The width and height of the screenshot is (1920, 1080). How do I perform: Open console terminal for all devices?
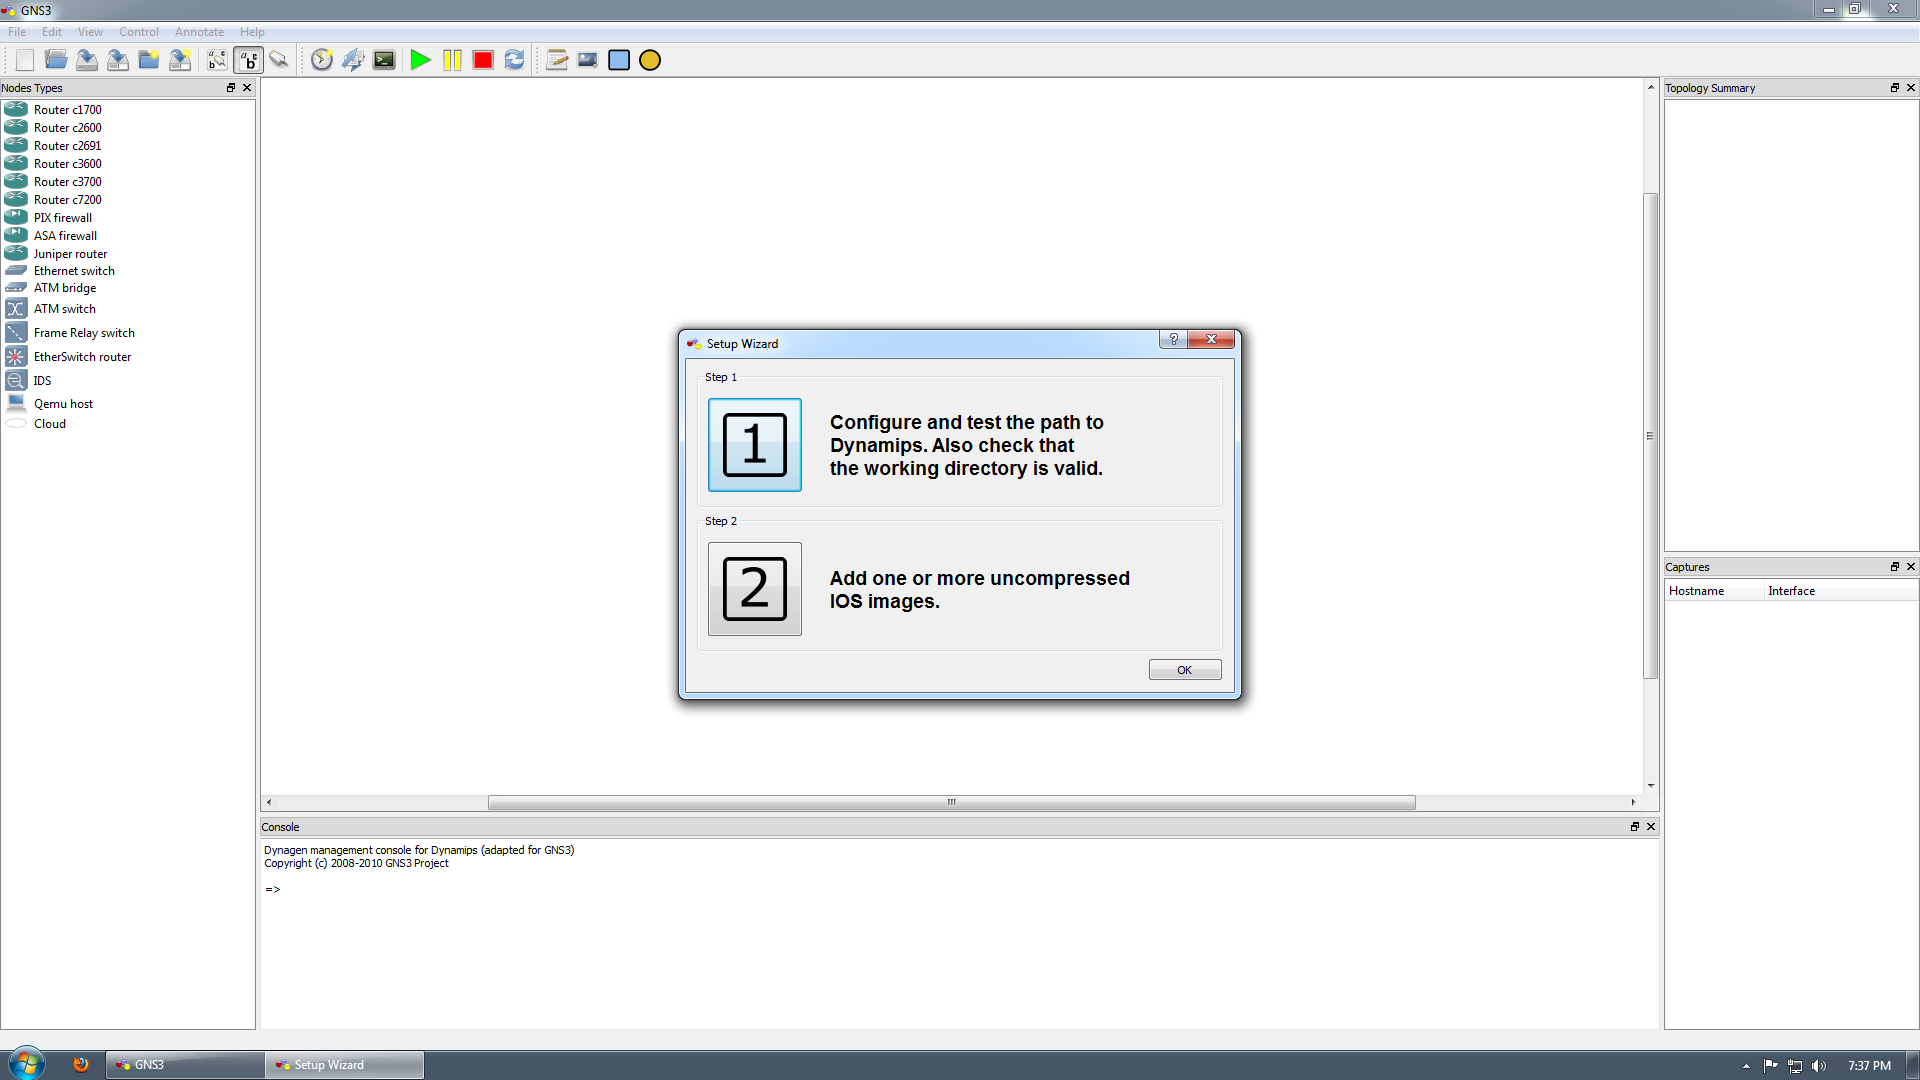384,60
